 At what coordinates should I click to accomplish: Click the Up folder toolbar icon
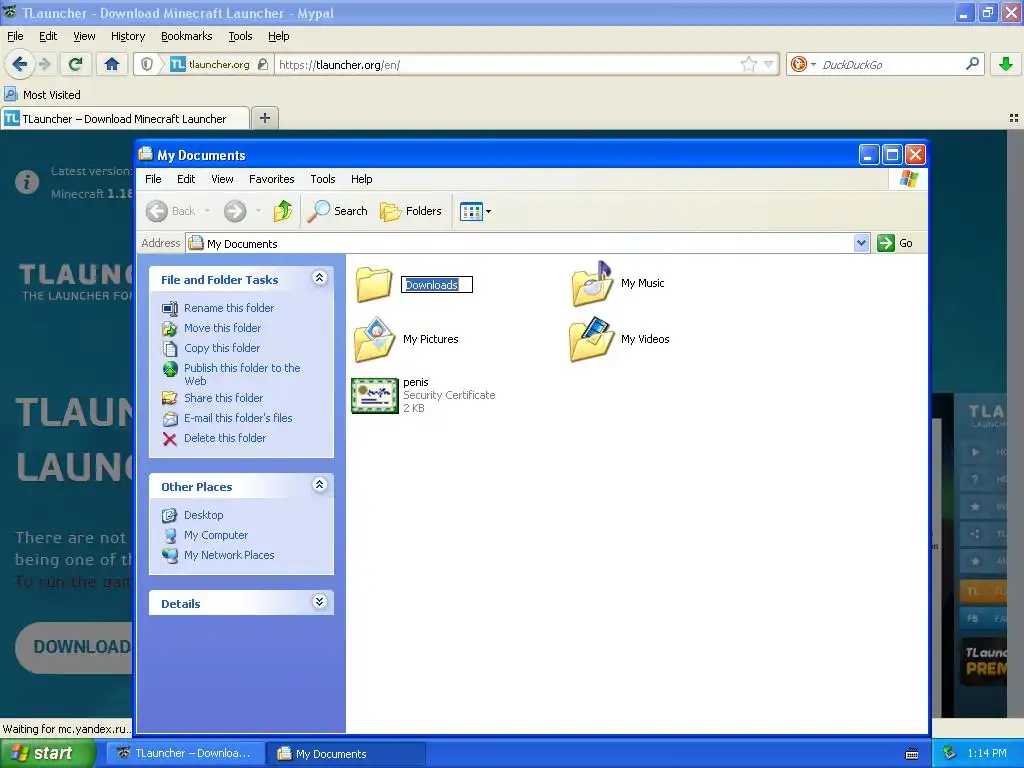click(283, 211)
